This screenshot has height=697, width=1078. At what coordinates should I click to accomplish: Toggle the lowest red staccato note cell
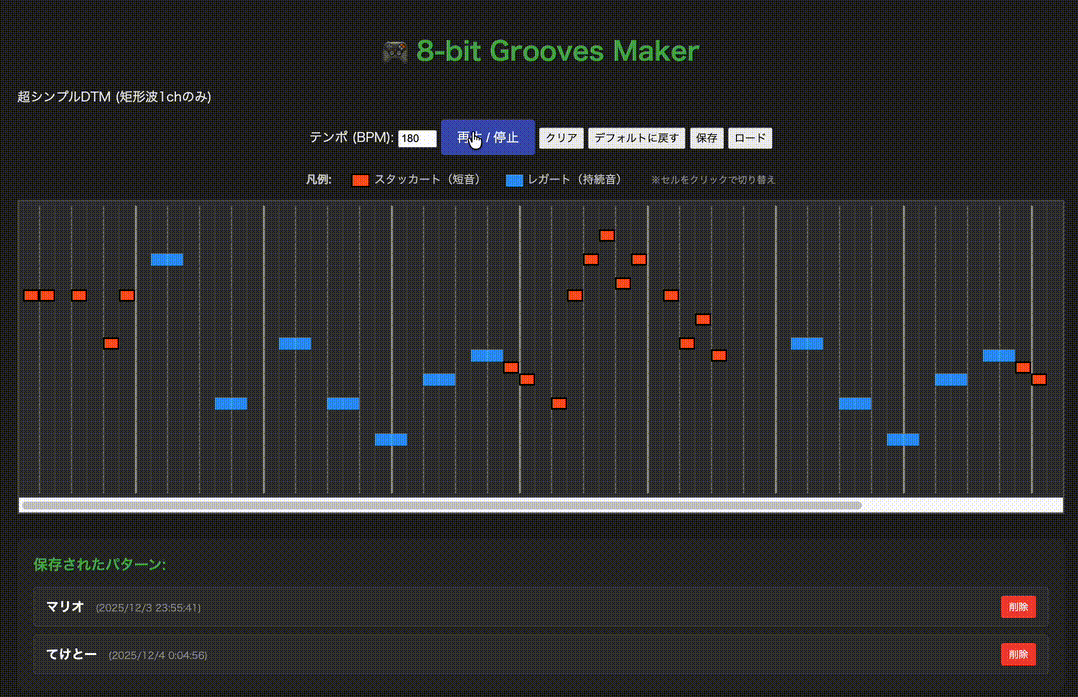(x=559, y=403)
